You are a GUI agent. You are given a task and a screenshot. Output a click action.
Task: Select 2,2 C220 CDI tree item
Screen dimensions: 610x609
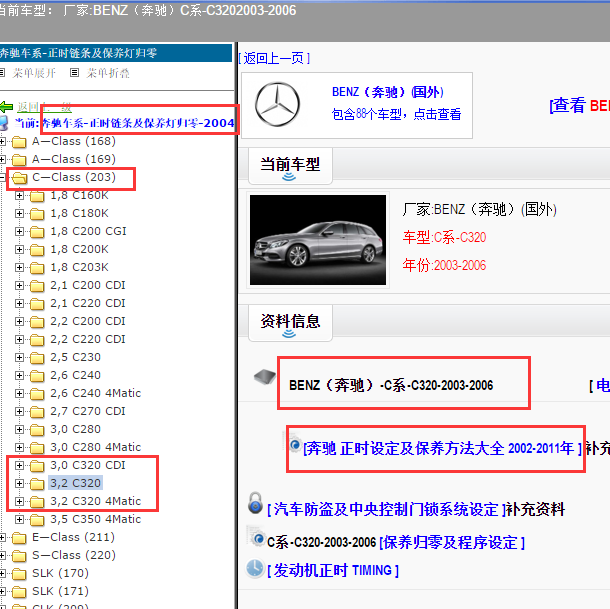tap(88, 339)
